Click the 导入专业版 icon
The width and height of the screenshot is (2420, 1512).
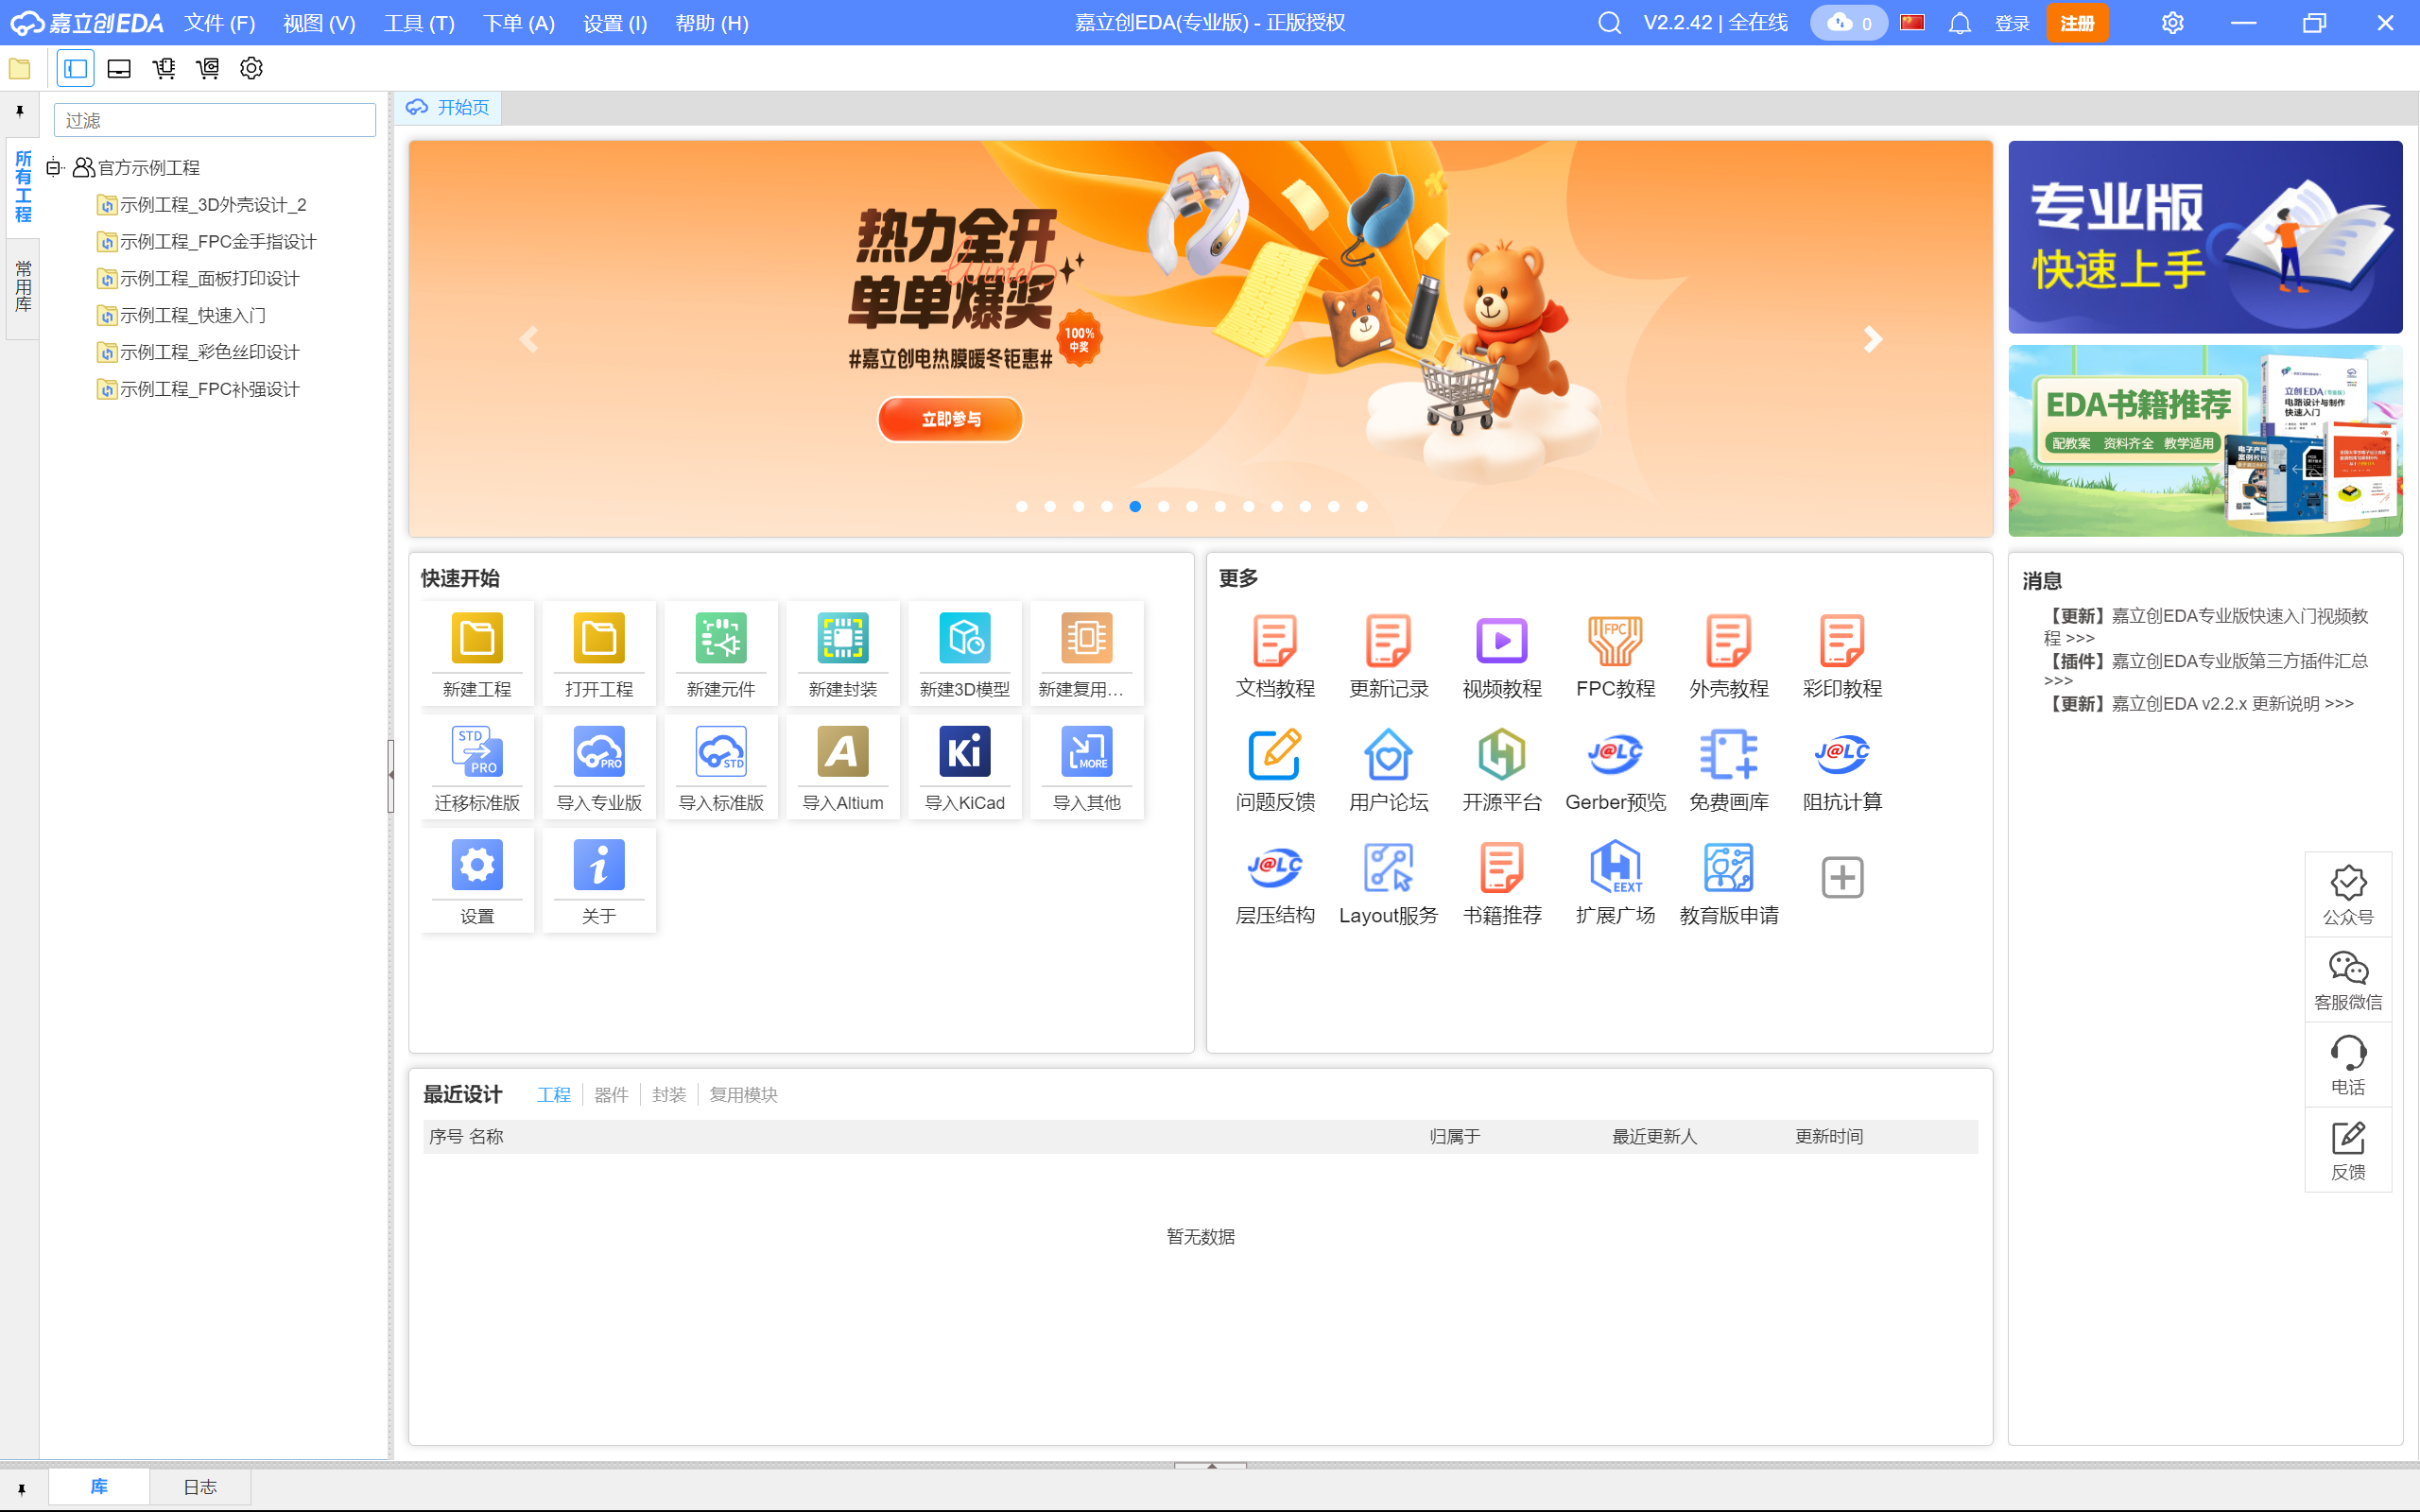pyautogui.click(x=599, y=751)
